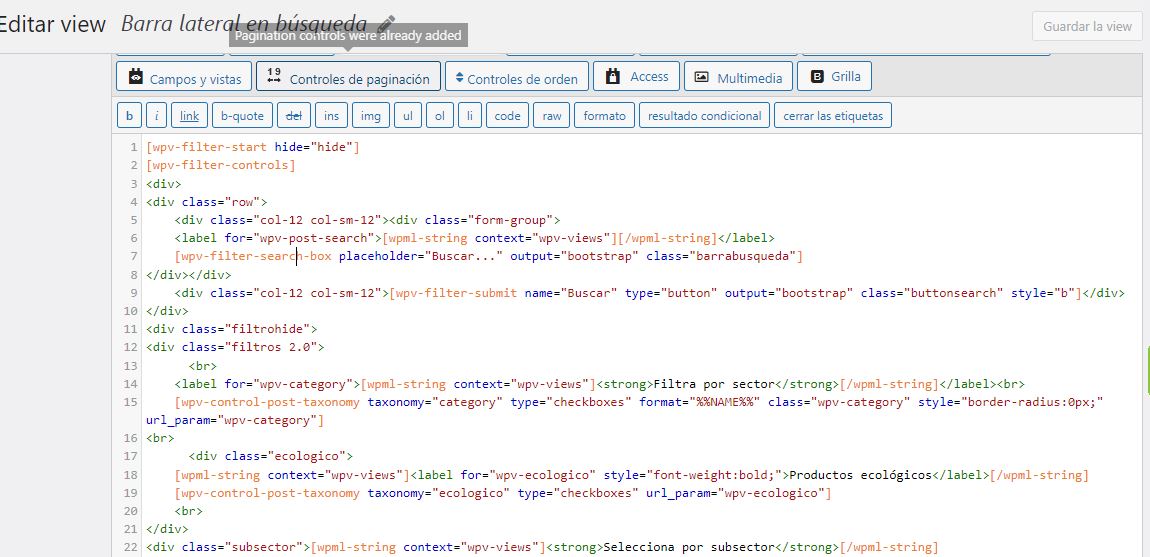Open the Multimedia inserter
This screenshot has width=1150, height=557.
tap(739, 77)
